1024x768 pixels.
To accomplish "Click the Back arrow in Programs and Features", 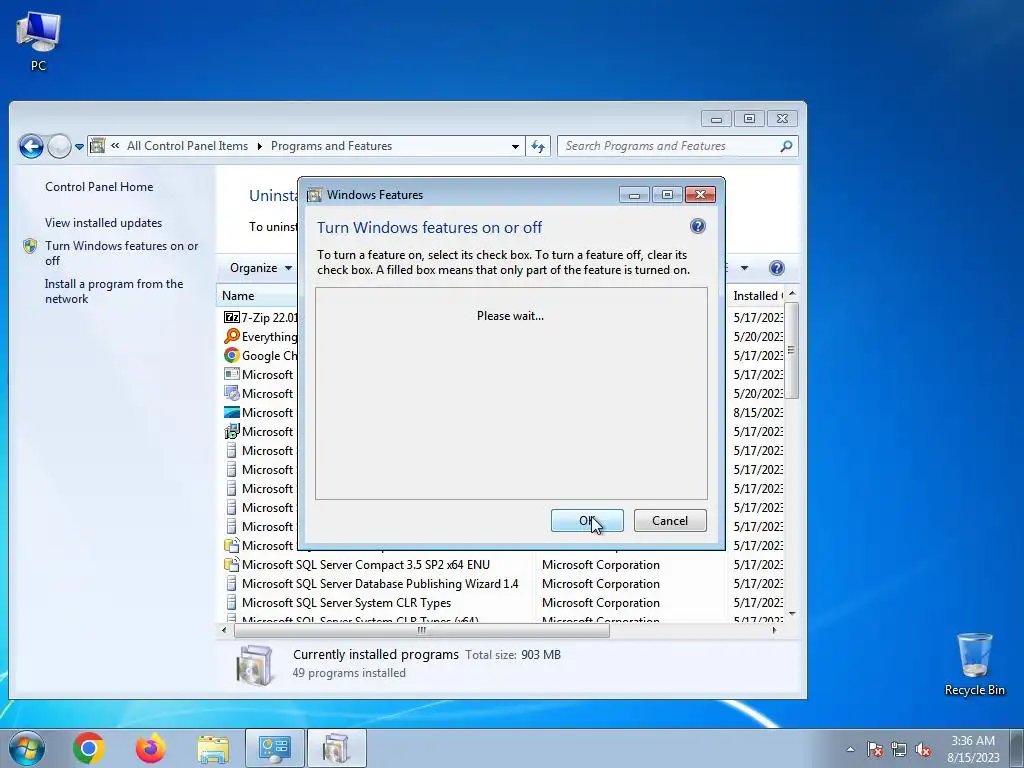I will 31,146.
